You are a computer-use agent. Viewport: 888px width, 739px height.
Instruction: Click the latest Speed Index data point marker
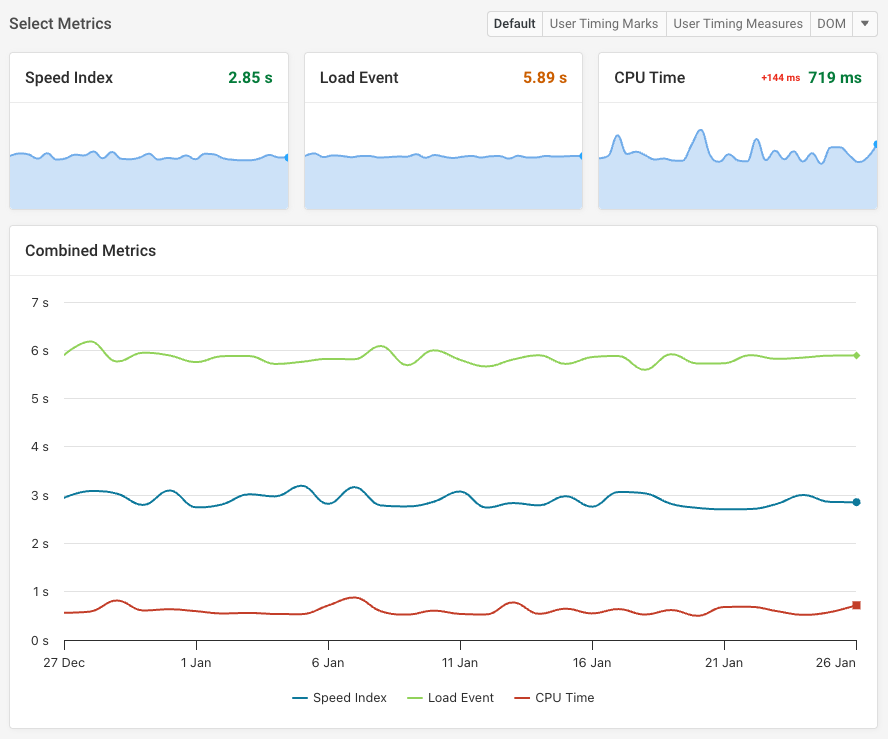(x=855, y=503)
